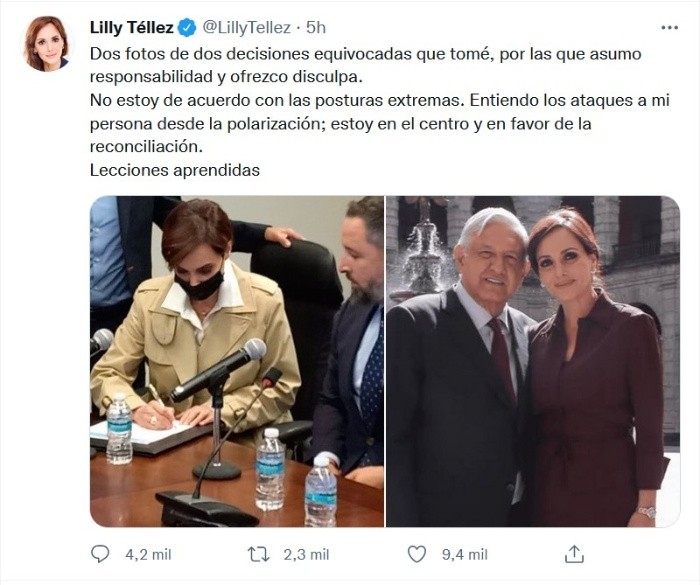
Task: Click the share upload icon
Action: tap(575, 553)
